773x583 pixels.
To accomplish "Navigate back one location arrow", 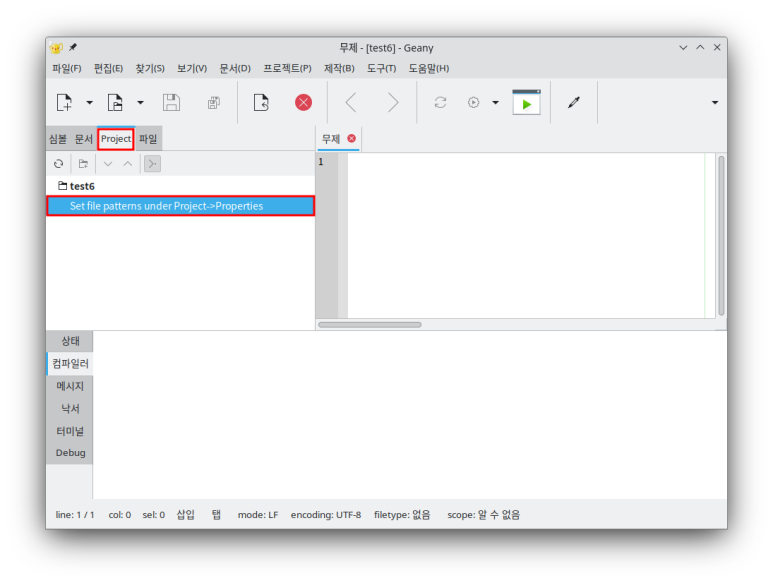I will click(x=351, y=103).
